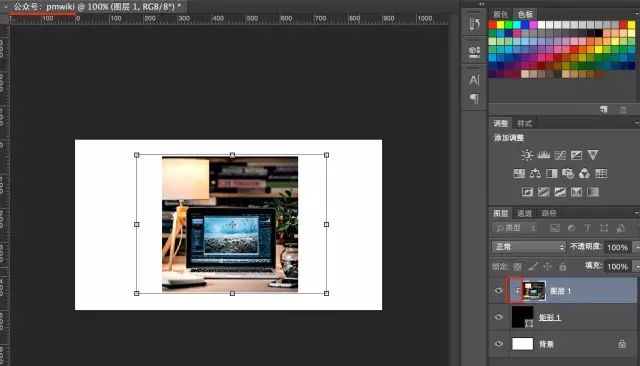Add a Color Balance adjustment
Screen dimensions: 640x366
(x=535, y=173)
